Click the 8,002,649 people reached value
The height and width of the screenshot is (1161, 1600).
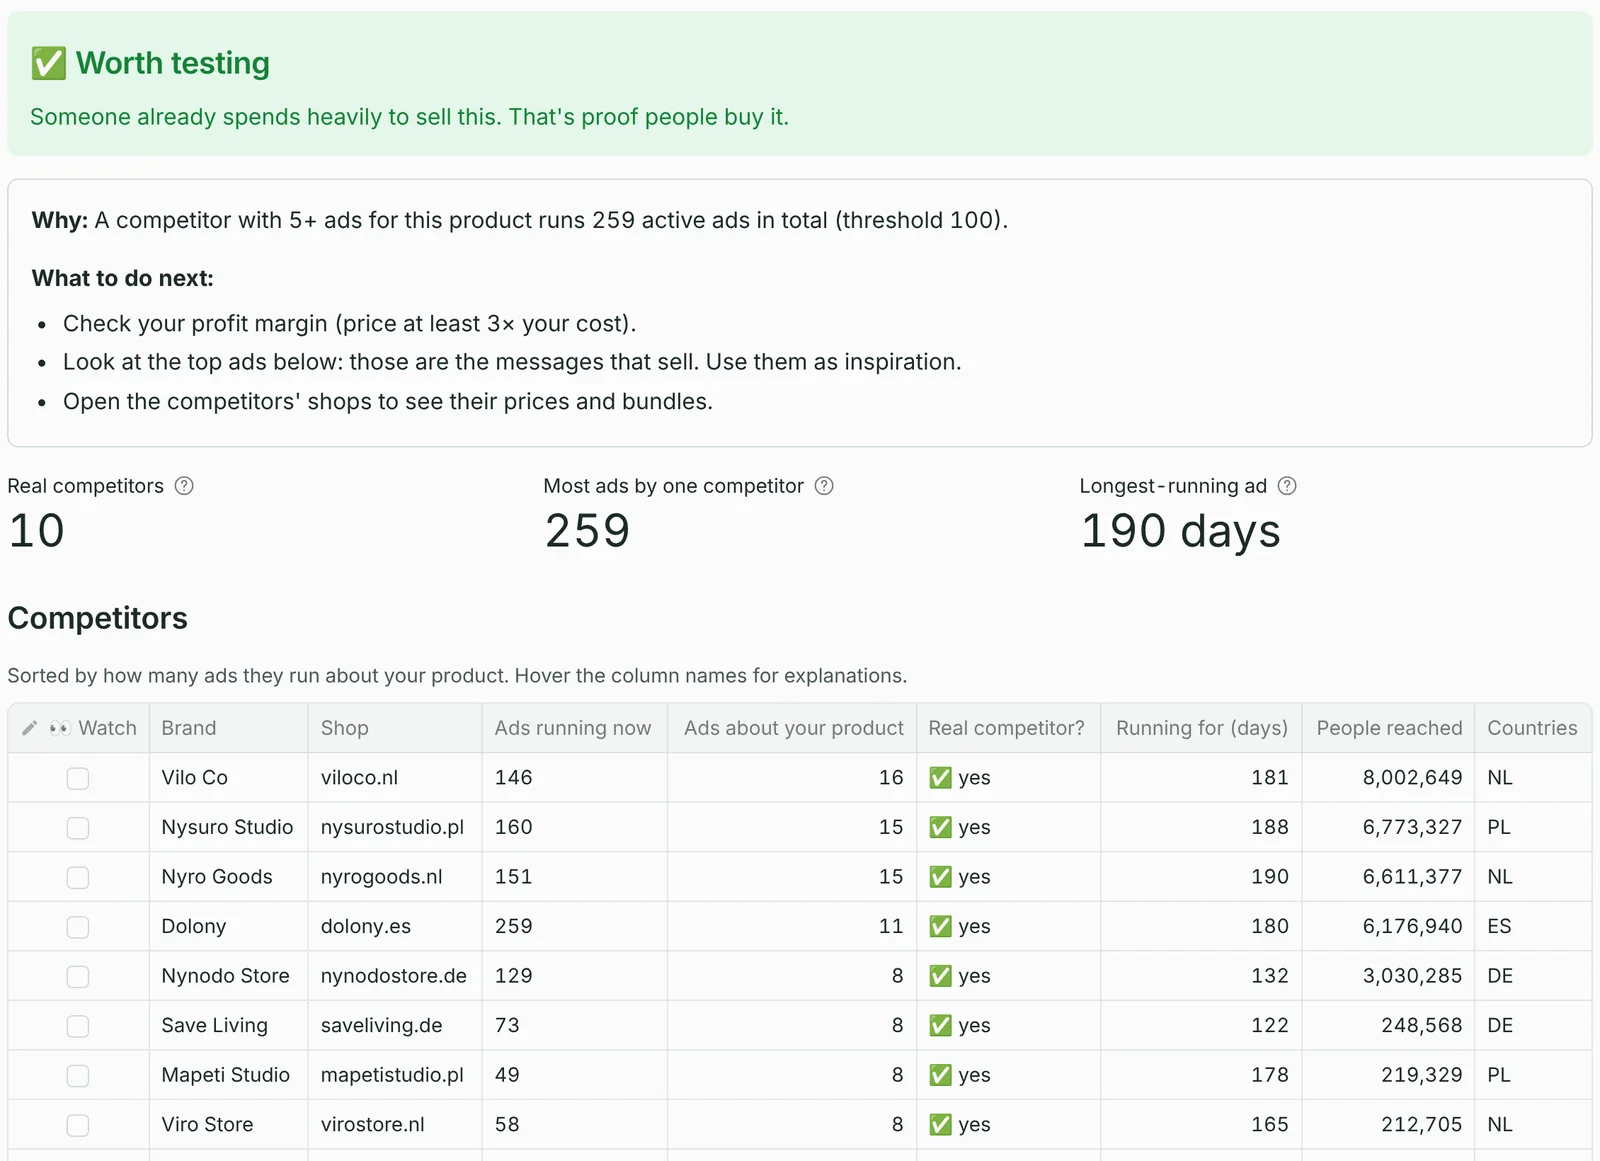[x=1412, y=777]
